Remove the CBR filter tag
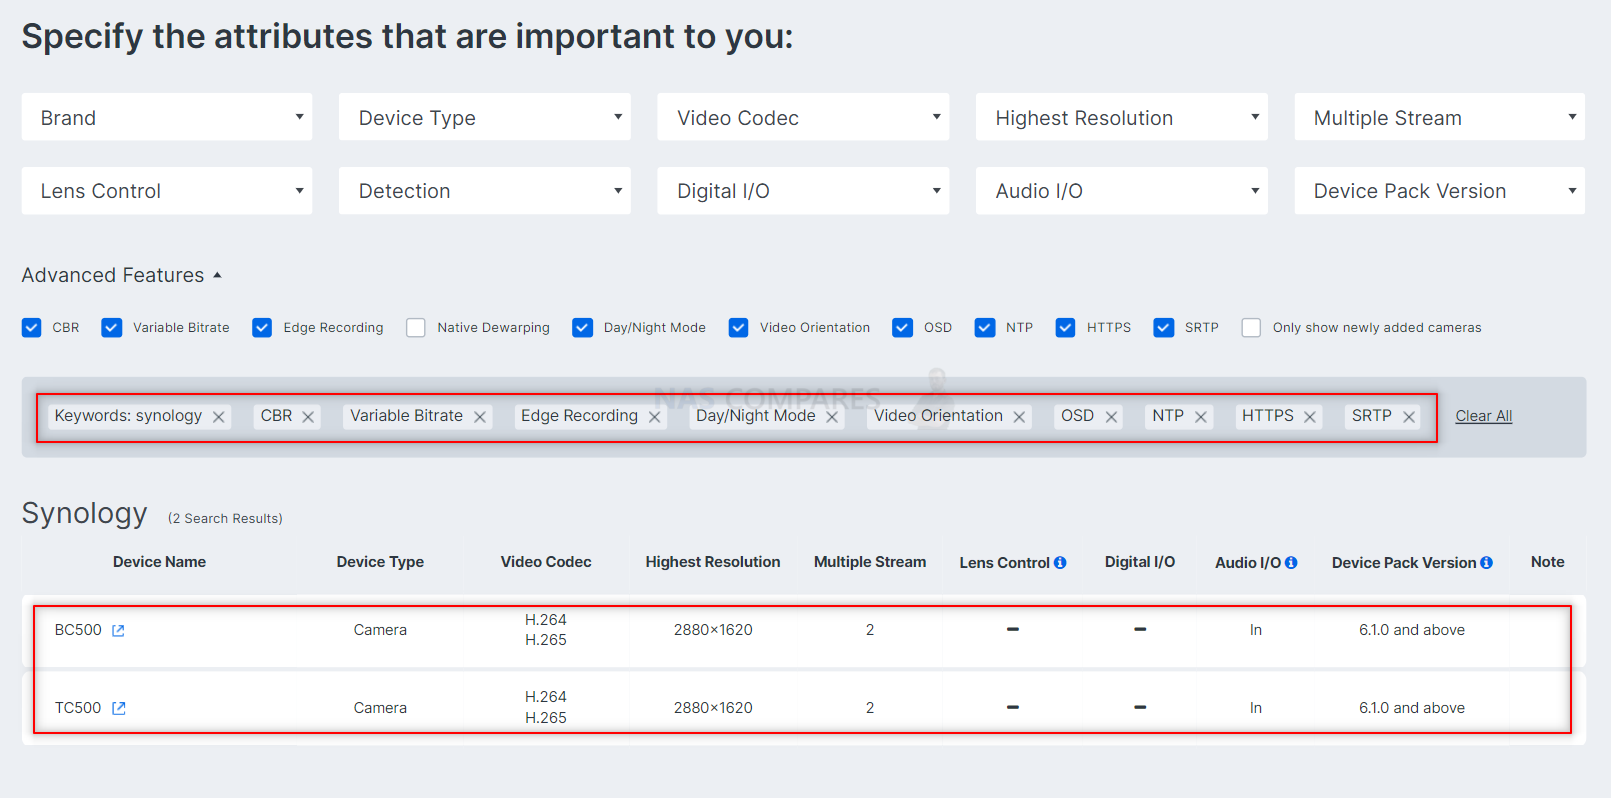 pyautogui.click(x=308, y=417)
